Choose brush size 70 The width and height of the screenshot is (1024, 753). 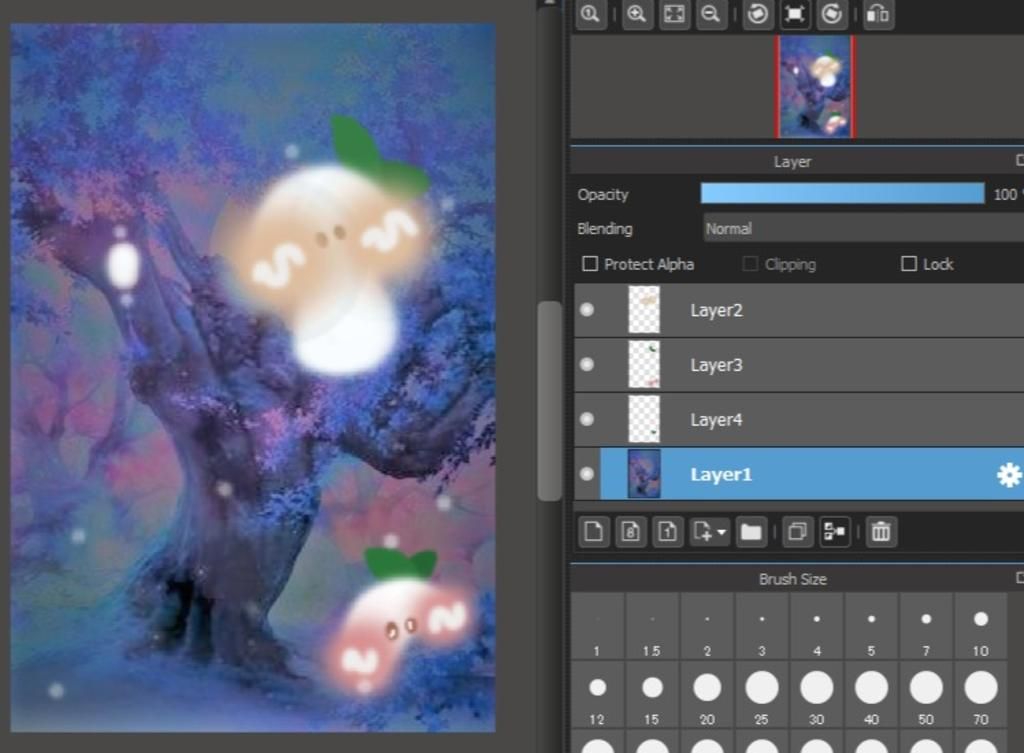pos(981,696)
